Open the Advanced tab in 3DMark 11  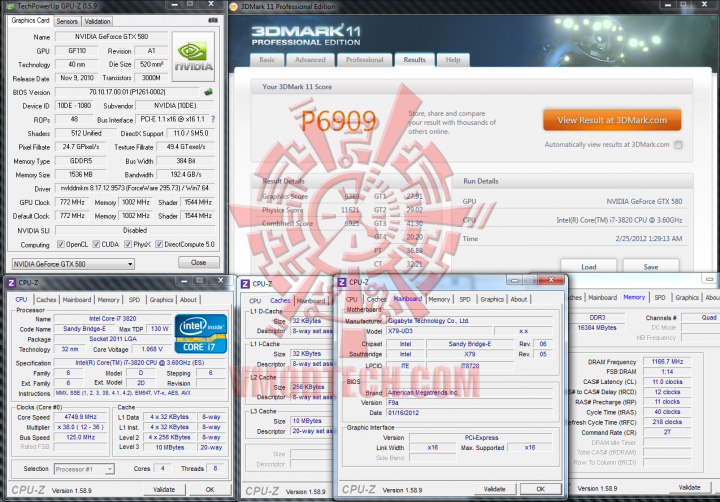(x=310, y=60)
